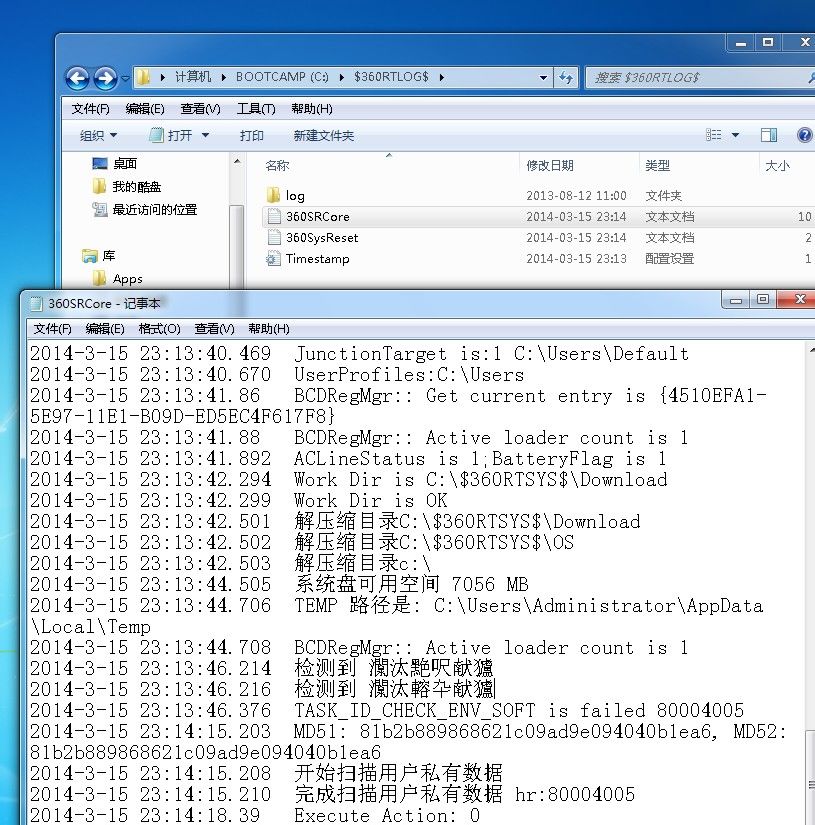Viewport: 815px width, 825px height.
Task: Open Explorer 查看(V) menu
Action: [x=200, y=109]
